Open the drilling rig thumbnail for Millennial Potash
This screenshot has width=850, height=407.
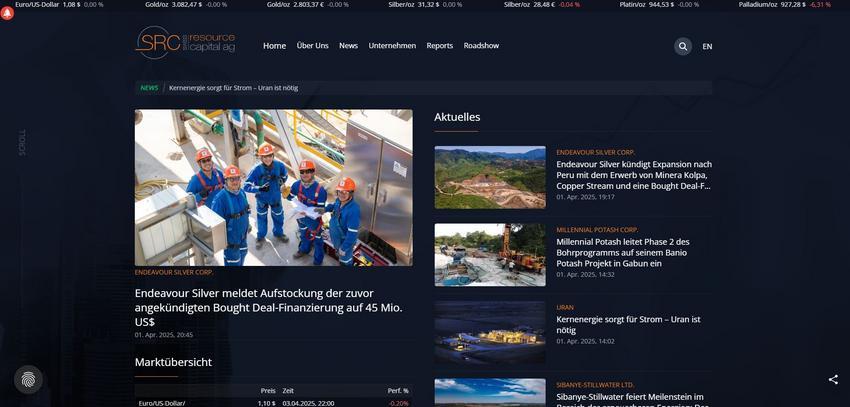(x=490, y=255)
